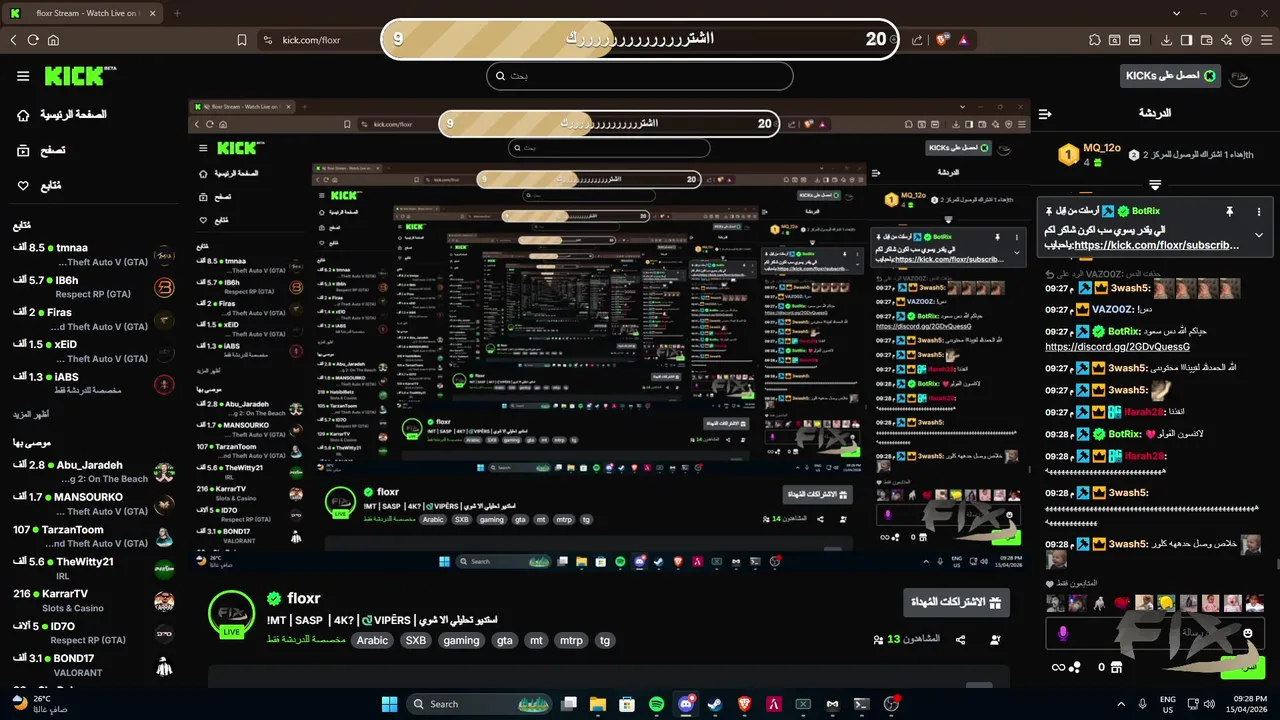This screenshot has width=1280, height=720.
Task: Open 'تصفح' browse in the sidebar
Action: point(41,150)
